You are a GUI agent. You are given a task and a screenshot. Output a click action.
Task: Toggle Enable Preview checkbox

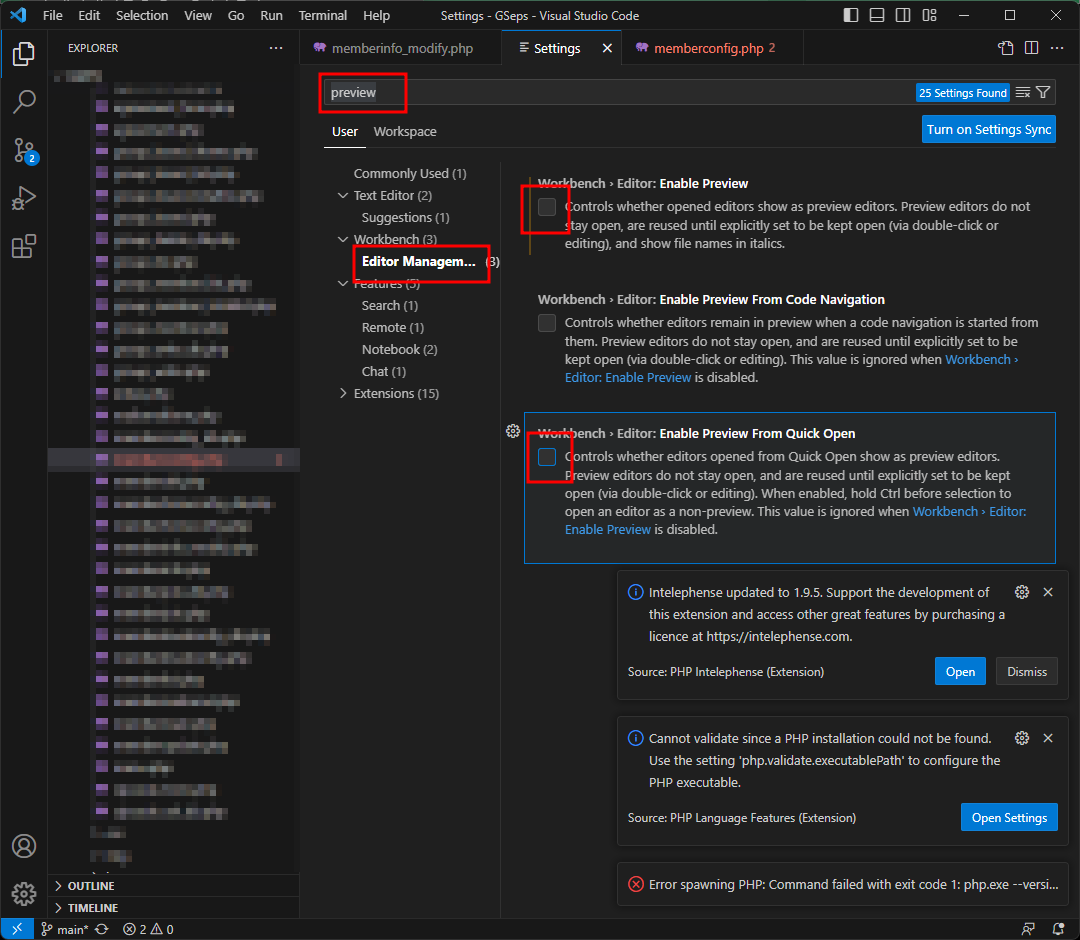547,207
